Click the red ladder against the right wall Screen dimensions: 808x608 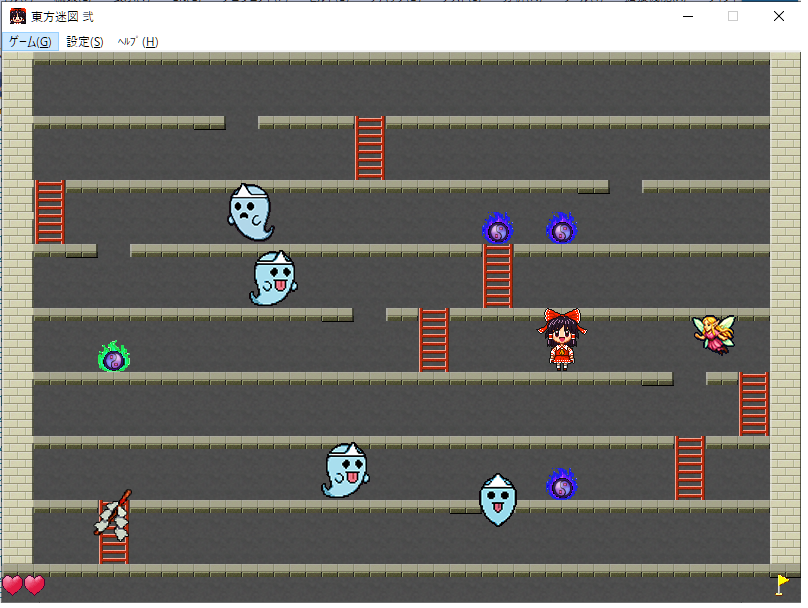pos(753,403)
